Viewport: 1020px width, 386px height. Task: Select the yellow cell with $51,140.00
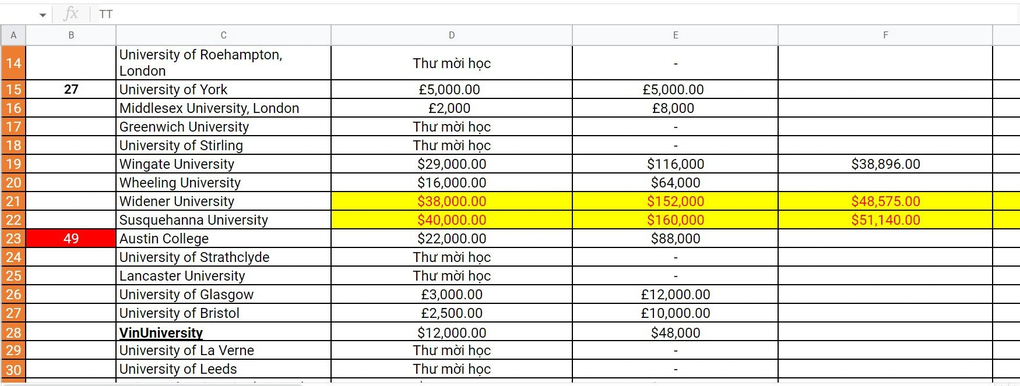click(x=885, y=220)
